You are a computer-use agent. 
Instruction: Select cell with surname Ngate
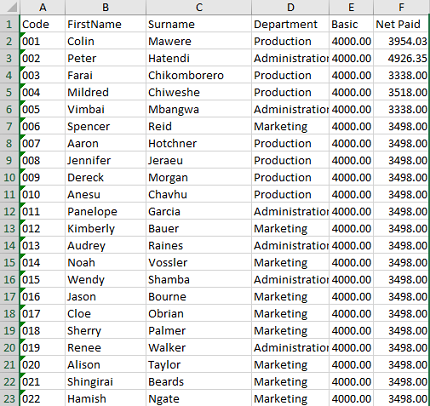click(199, 399)
